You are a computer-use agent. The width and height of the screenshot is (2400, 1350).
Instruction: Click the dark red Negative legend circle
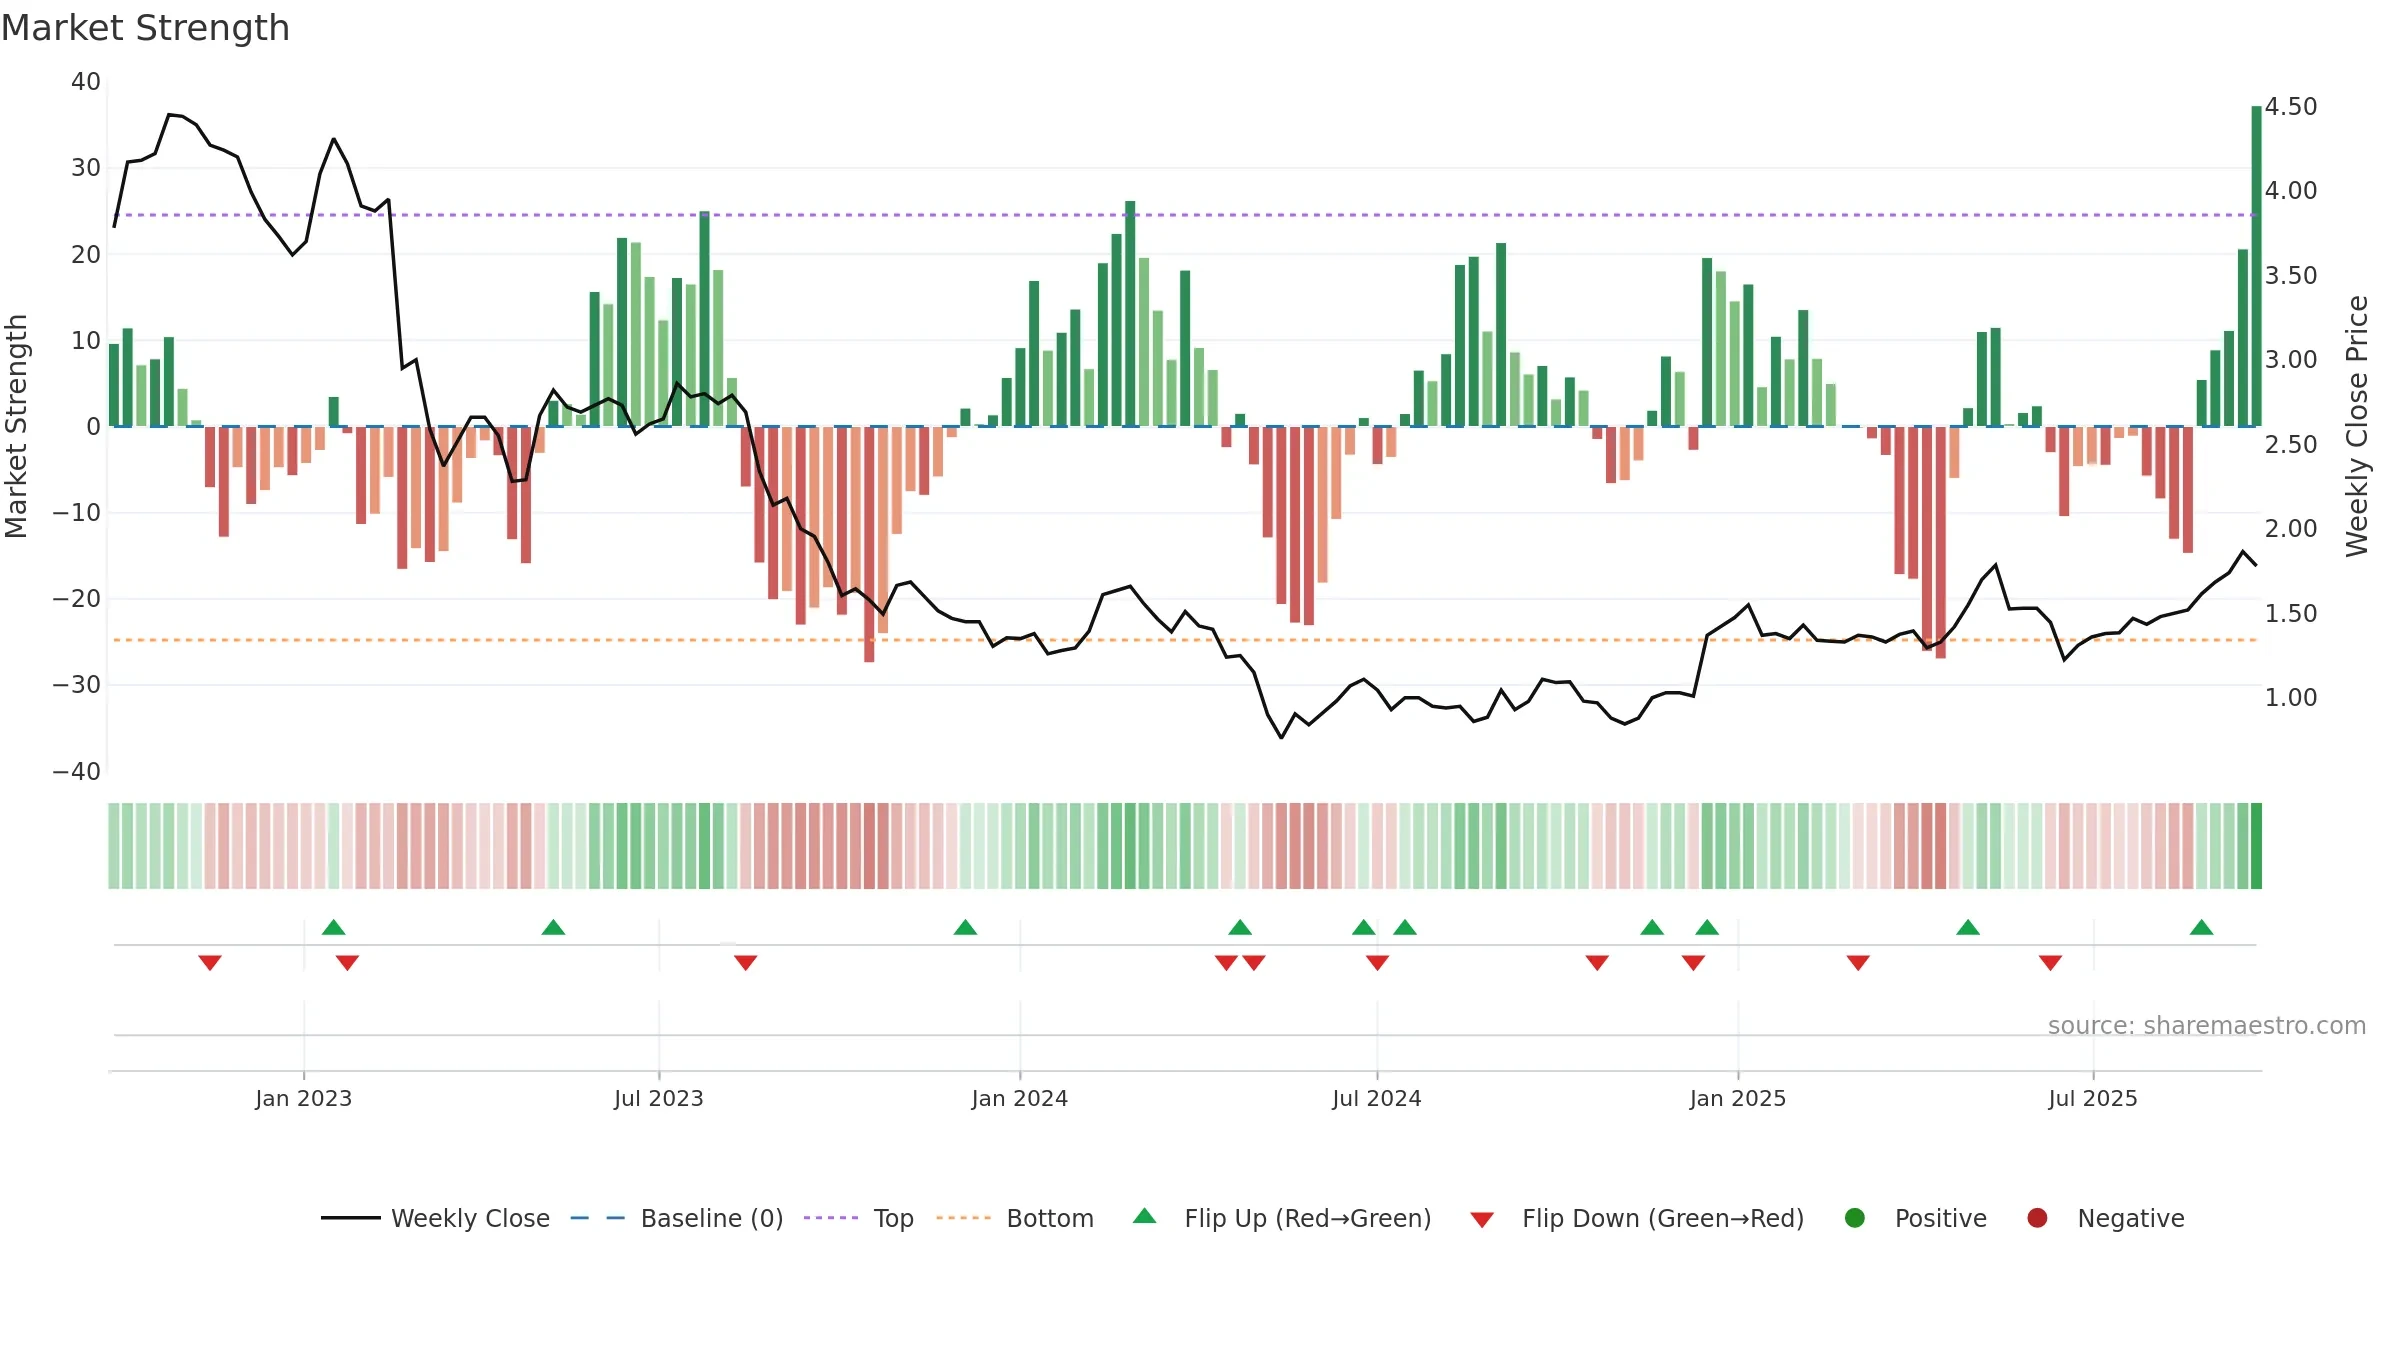pos(2037,1218)
